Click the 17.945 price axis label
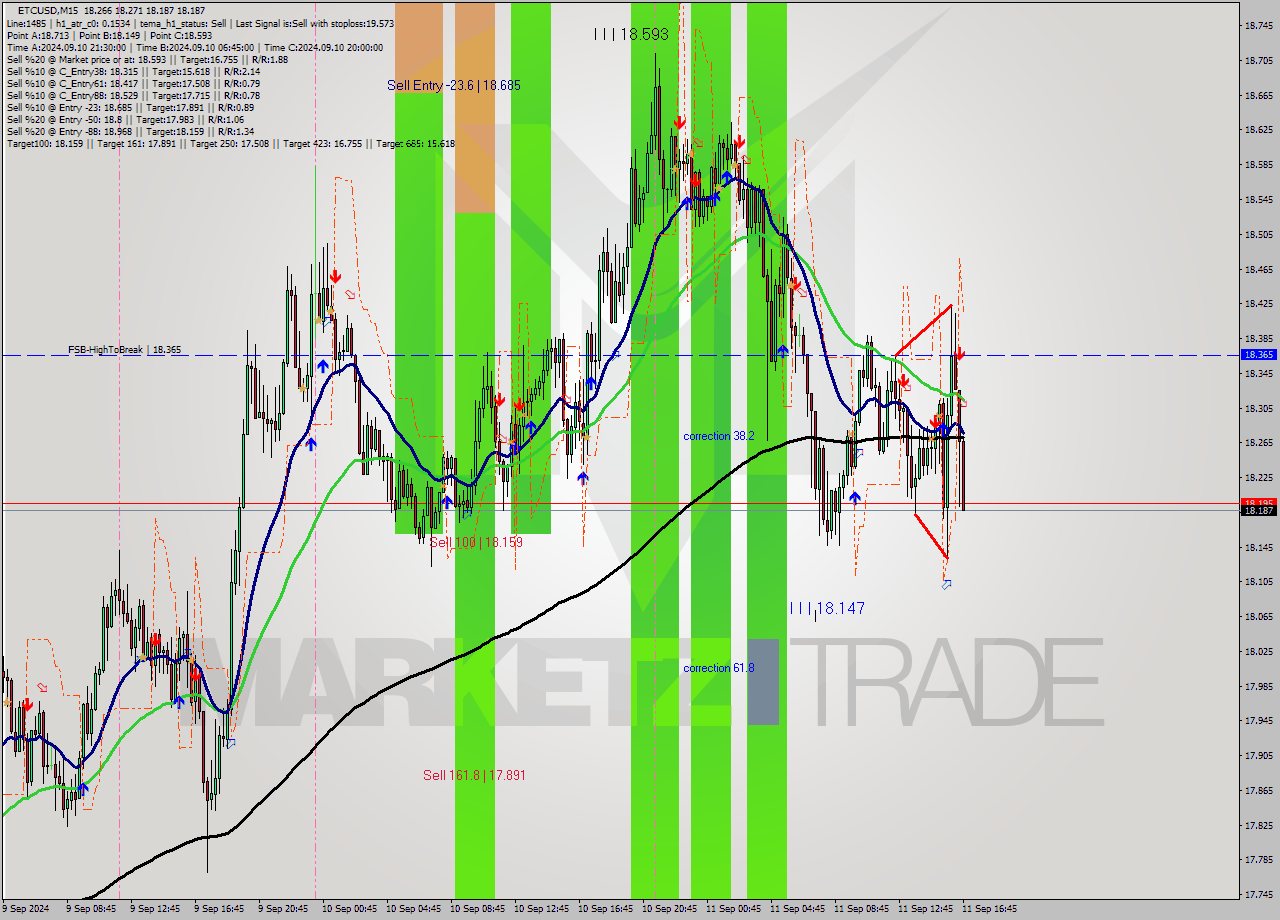1280x920 pixels. pyautogui.click(x=1258, y=721)
